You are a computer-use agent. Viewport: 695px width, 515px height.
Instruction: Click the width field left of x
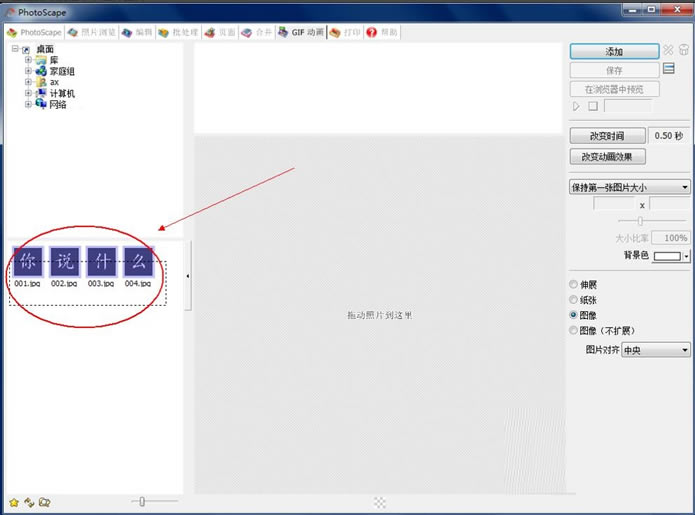(x=614, y=204)
